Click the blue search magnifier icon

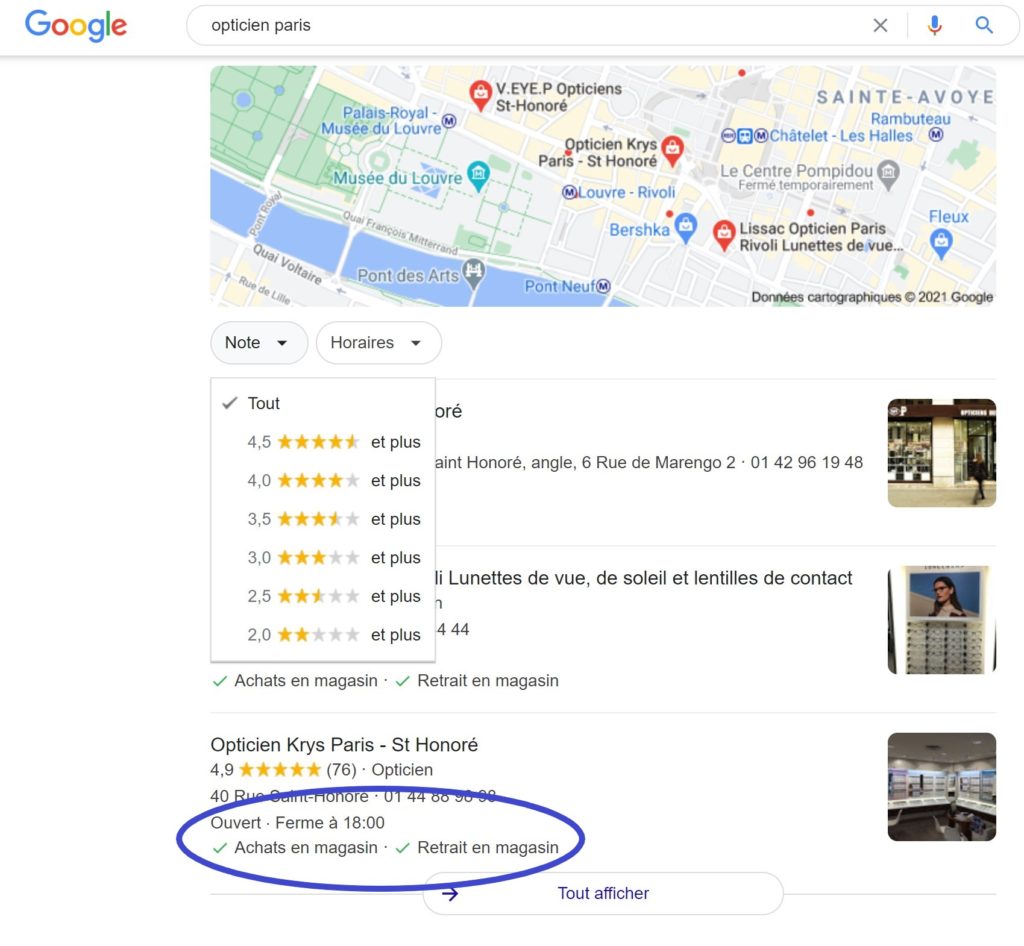coord(984,25)
